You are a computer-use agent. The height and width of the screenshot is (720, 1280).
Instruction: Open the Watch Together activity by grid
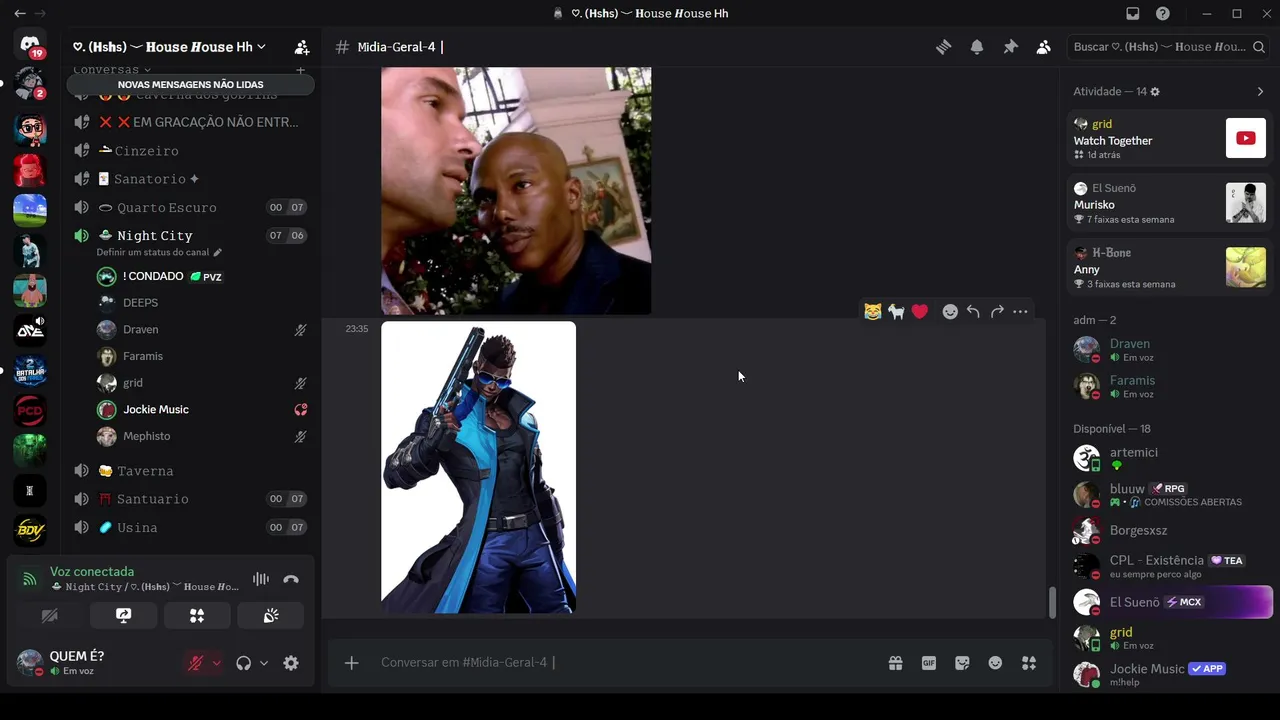1169,139
